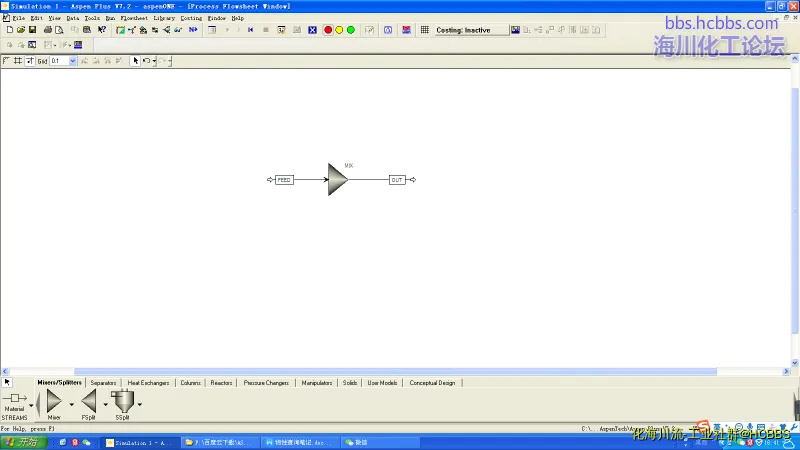
Task: Click the red-blue economics icon
Action: (406, 30)
